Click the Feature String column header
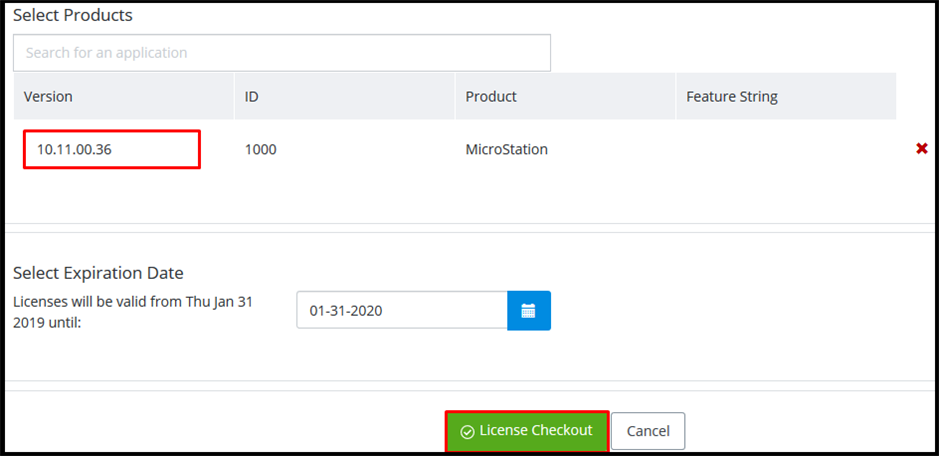 point(732,96)
